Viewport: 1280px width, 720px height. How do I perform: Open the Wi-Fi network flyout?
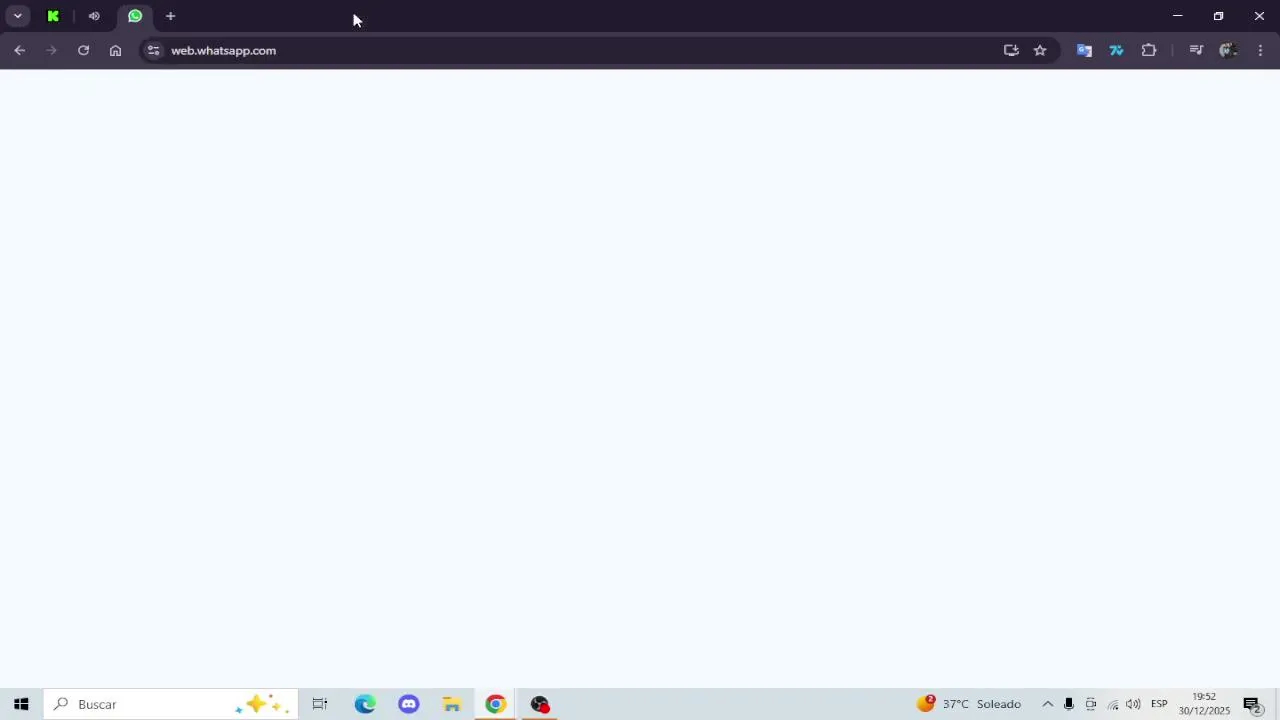(1112, 704)
